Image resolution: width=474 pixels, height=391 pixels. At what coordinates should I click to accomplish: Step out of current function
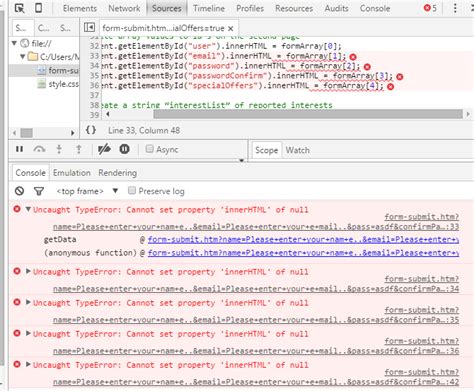79,149
